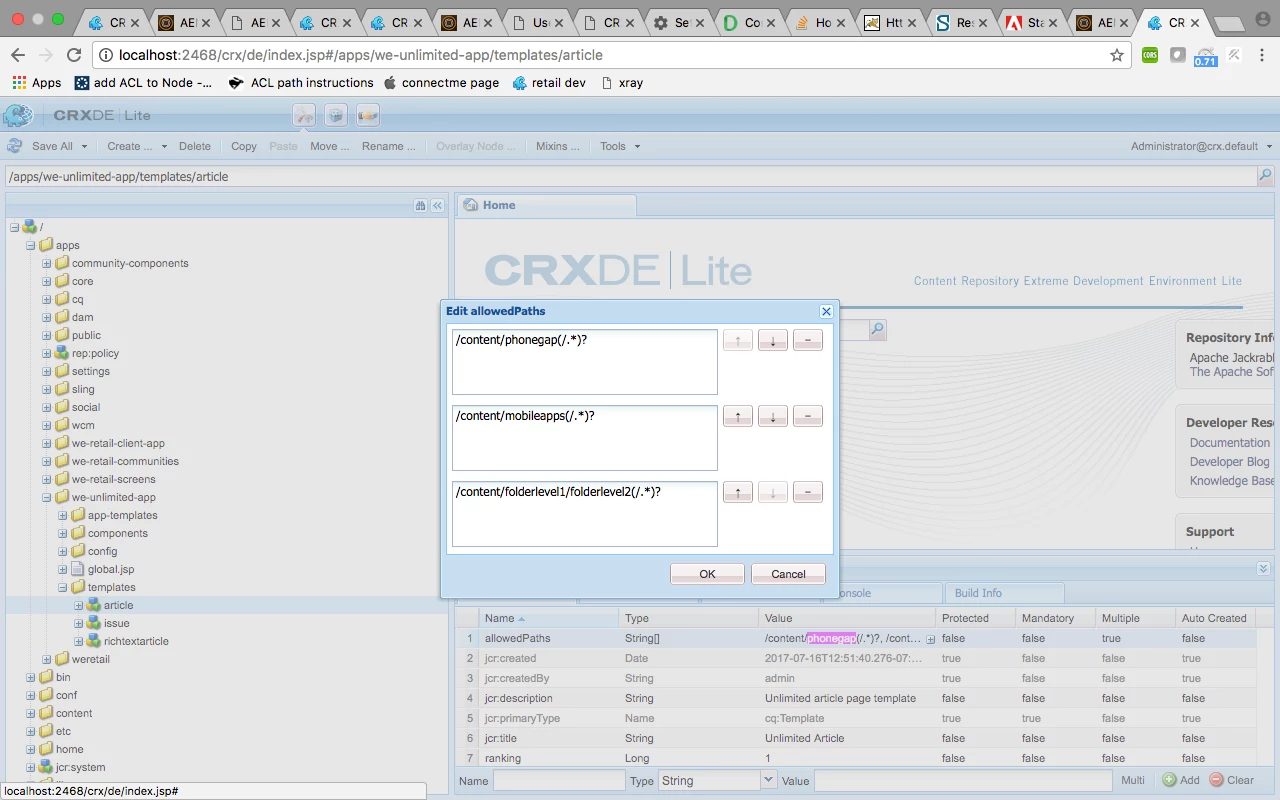Click the Unlimited Article value cell
This screenshot has height=800, width=1280.
tap(849, 738)
